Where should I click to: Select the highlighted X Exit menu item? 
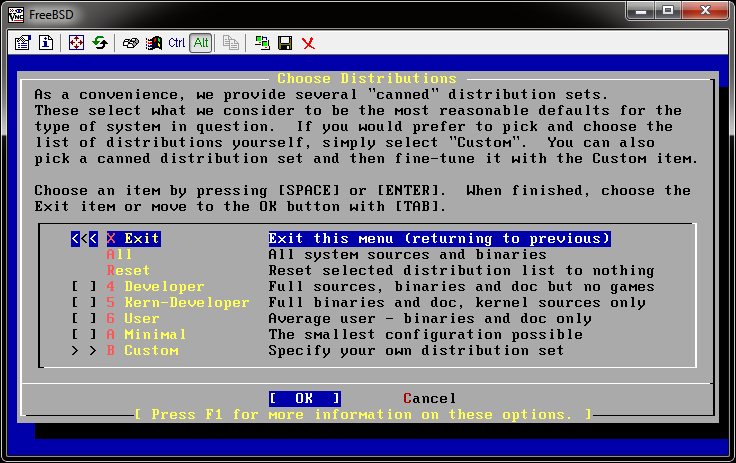click(133, 239)
